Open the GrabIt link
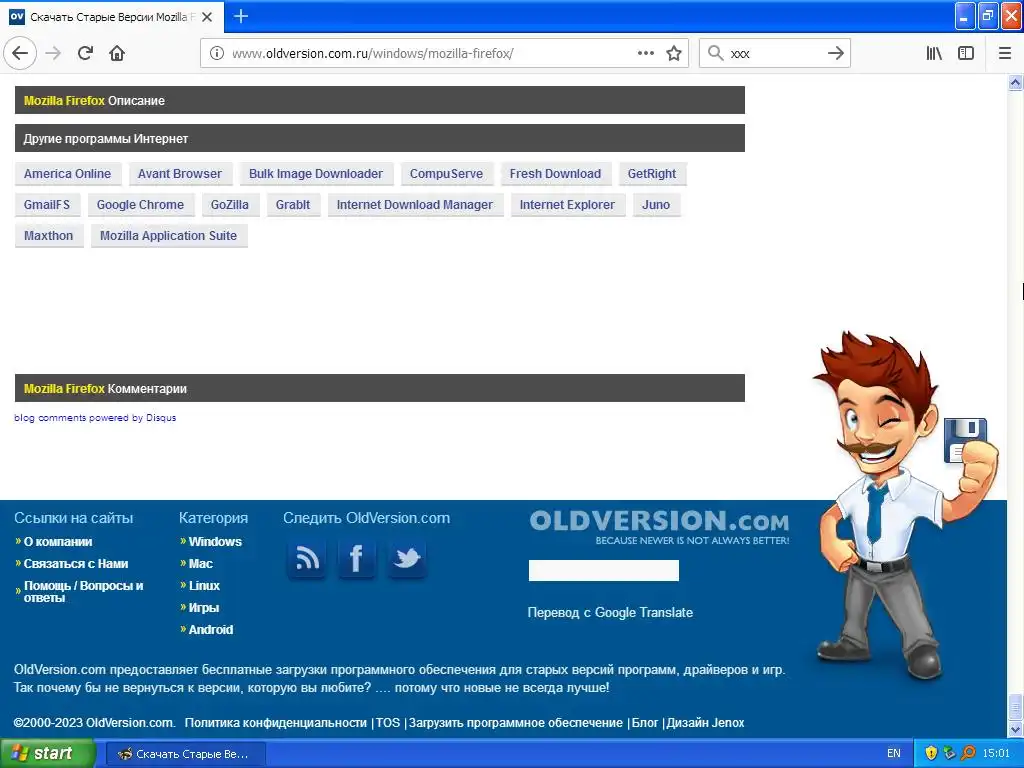 293,204
